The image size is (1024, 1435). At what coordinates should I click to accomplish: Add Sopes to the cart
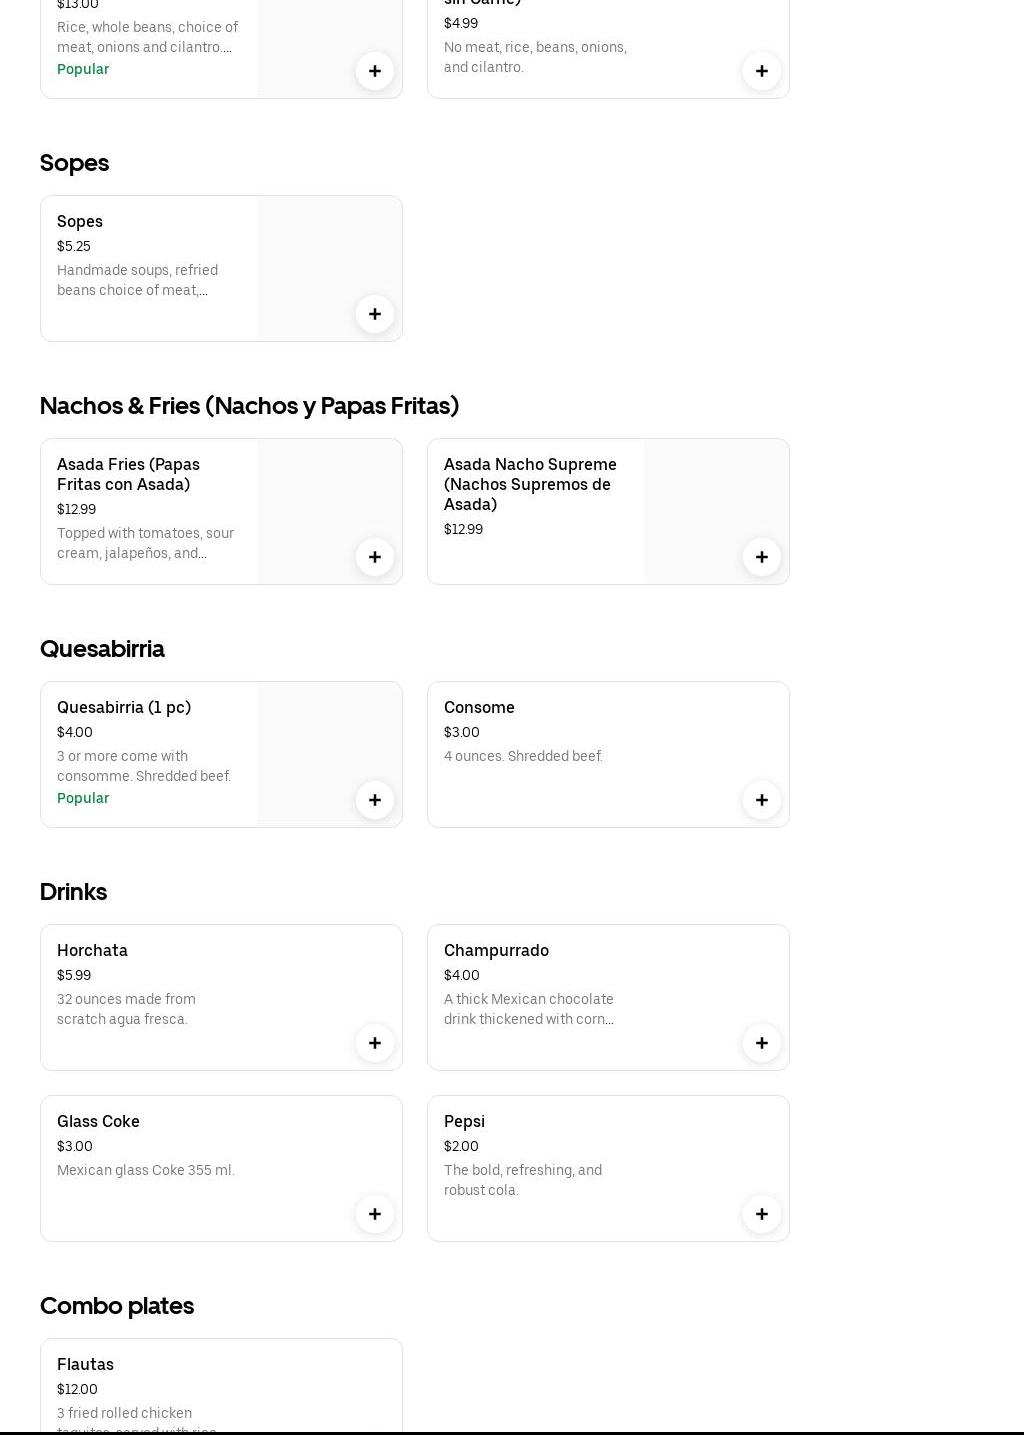click(375, 314)
